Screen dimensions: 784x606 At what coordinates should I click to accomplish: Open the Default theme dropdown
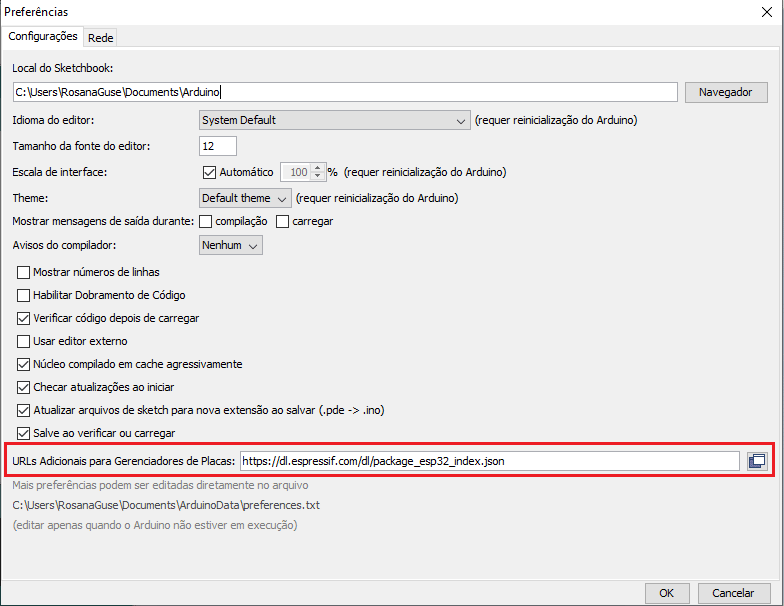point(245,198)
